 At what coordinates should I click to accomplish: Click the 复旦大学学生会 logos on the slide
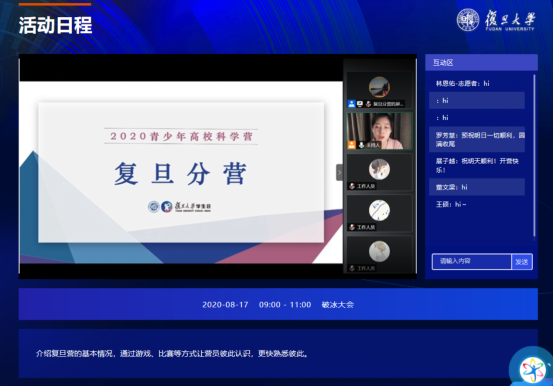click(x=179, y=206)
